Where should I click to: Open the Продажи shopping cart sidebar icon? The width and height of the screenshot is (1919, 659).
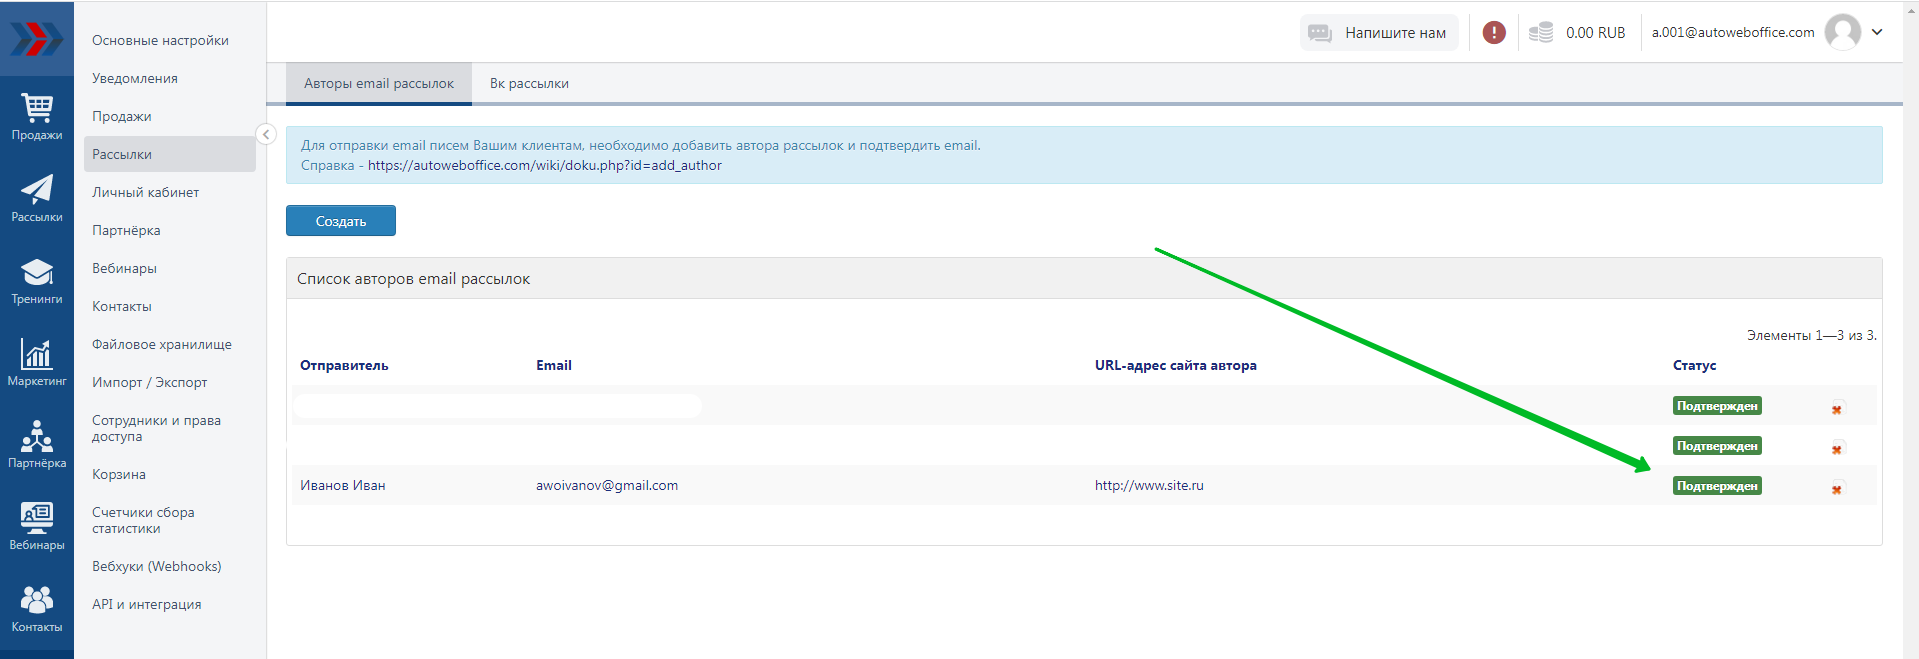(37, 117)
